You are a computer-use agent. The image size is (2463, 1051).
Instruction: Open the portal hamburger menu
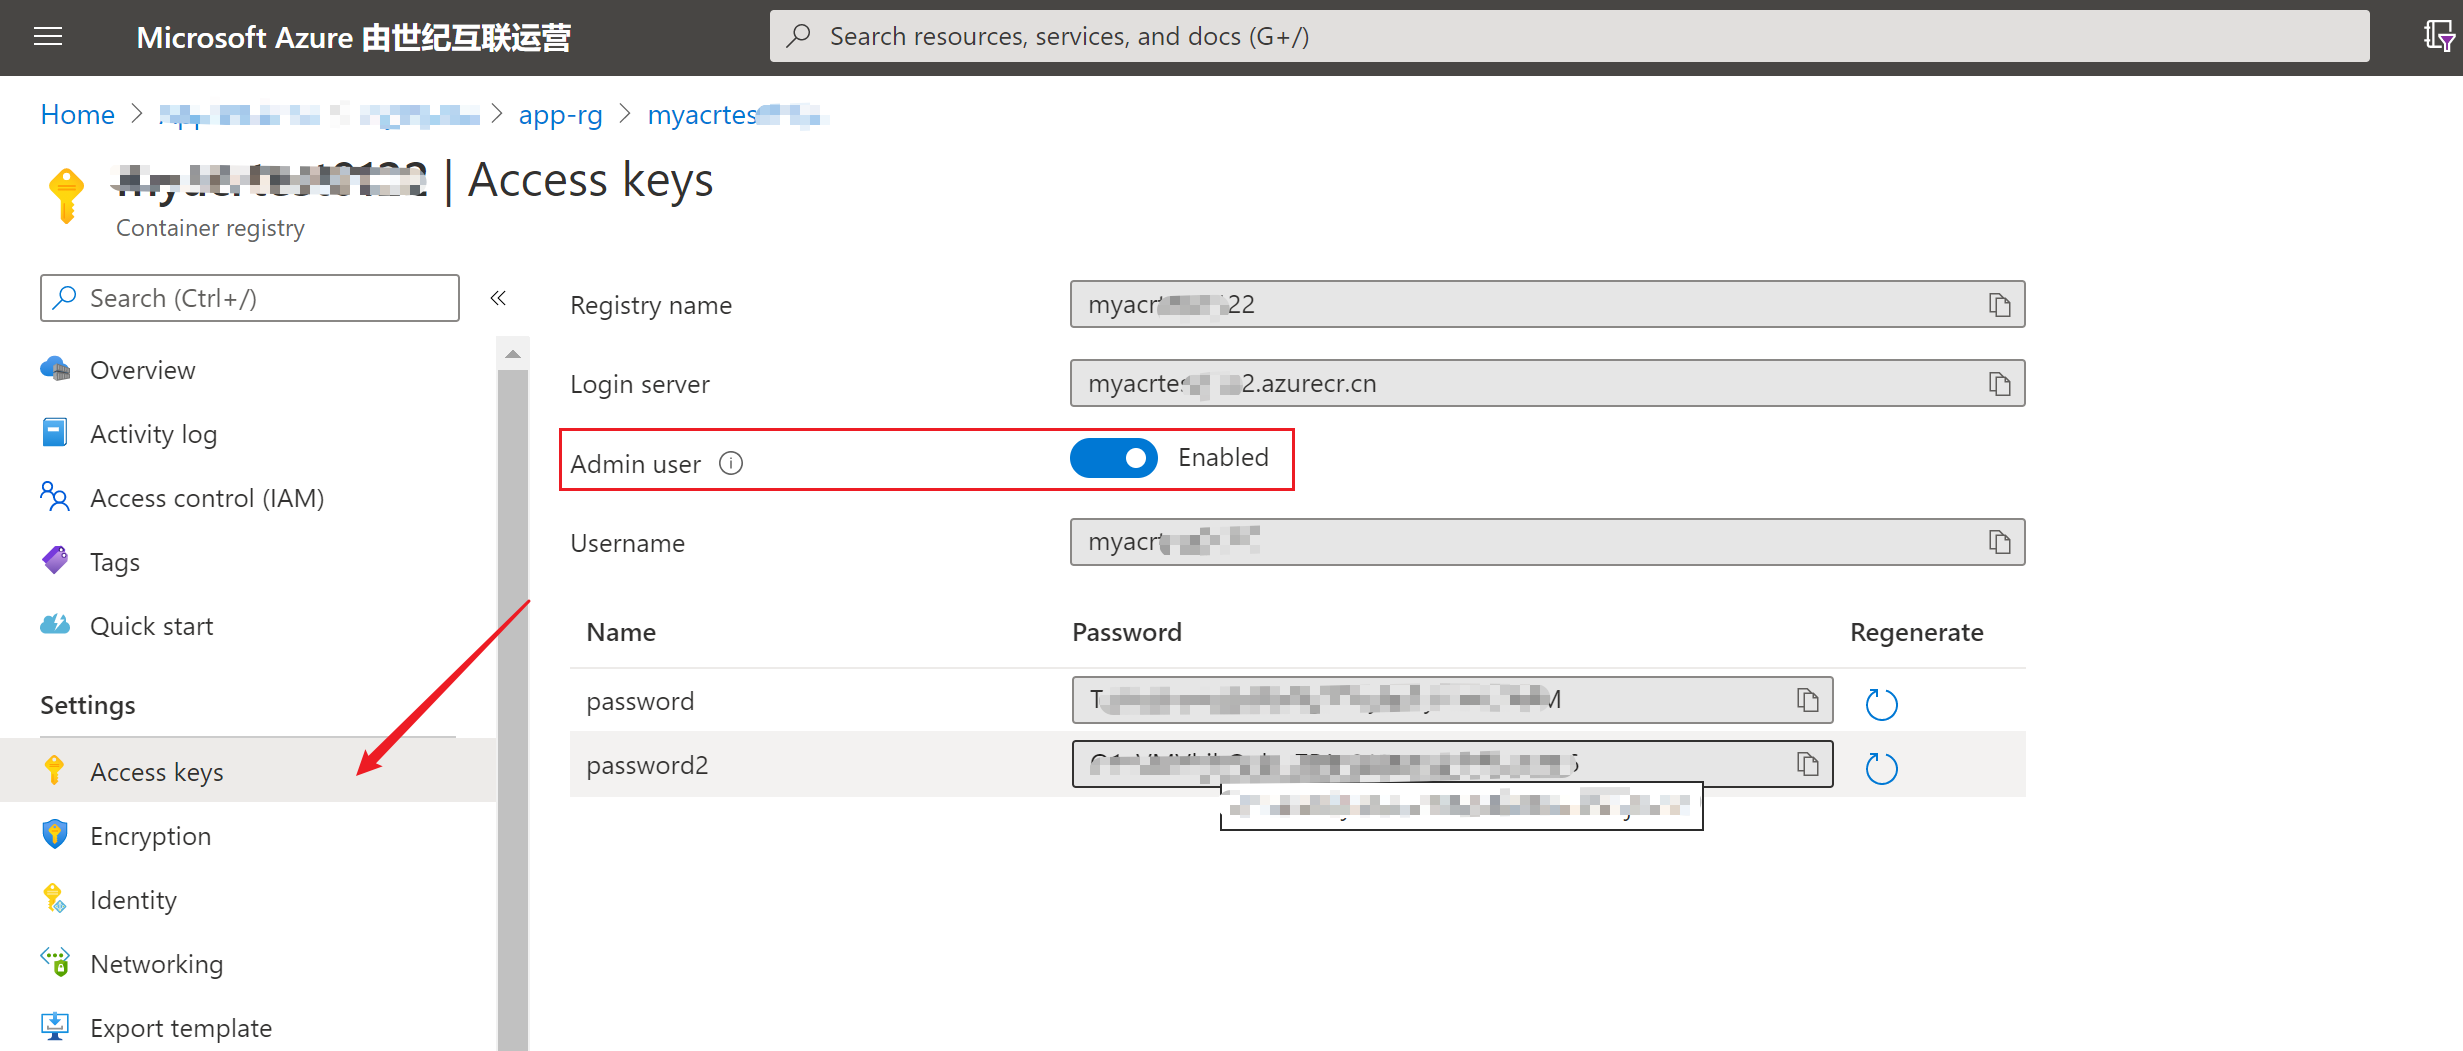[x=48, y=37]
